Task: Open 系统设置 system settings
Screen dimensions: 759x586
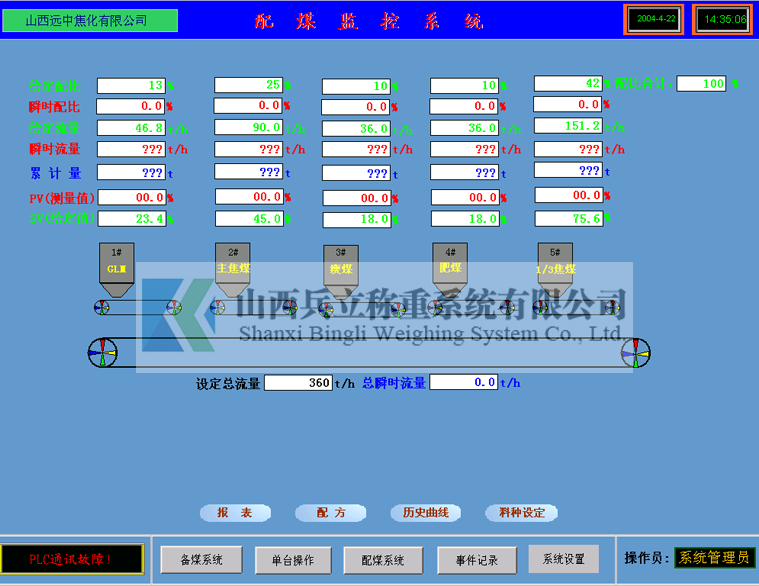Action: (x=564, y=559)
